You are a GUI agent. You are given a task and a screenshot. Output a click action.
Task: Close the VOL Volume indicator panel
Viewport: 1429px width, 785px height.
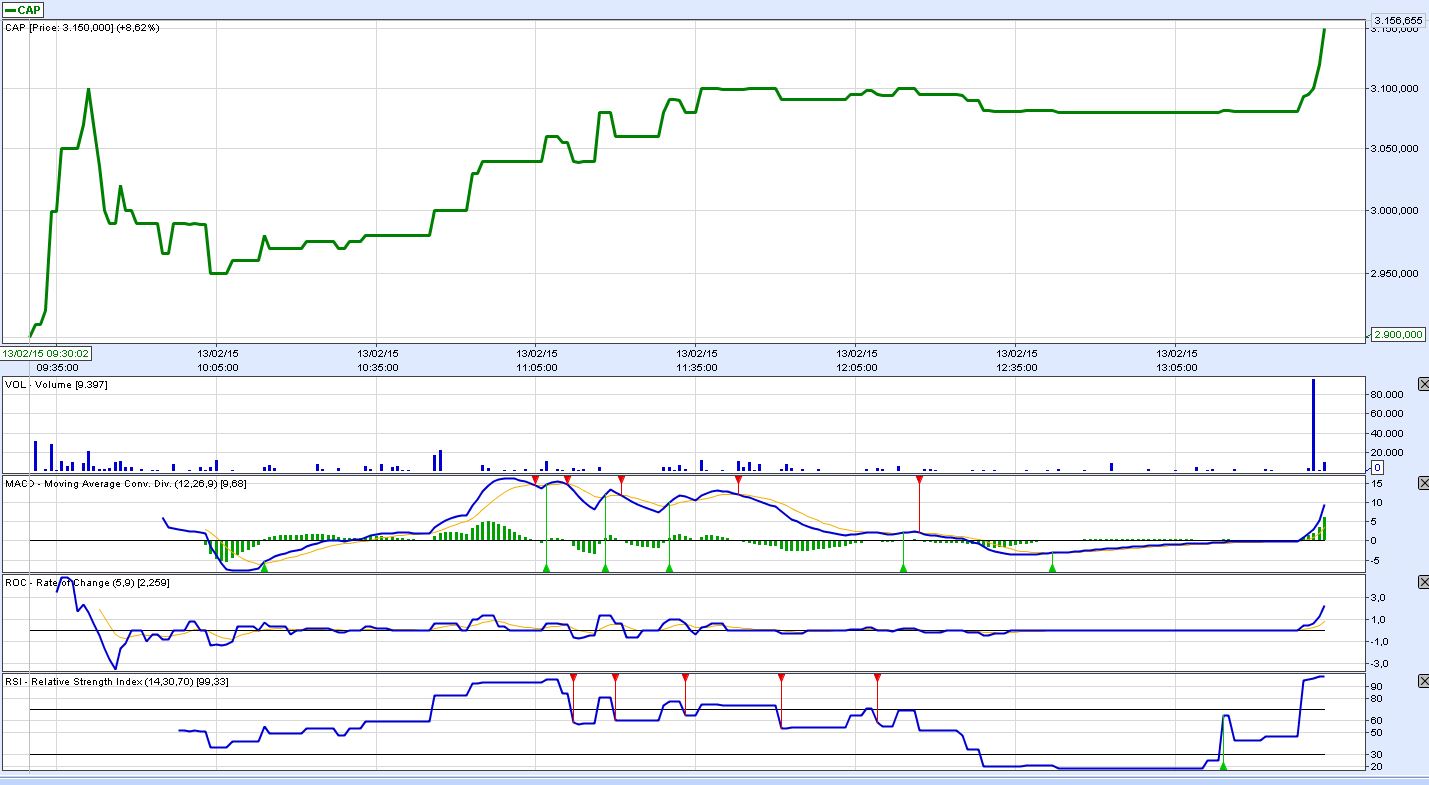pyautogui.click(x=1423, y=385)
